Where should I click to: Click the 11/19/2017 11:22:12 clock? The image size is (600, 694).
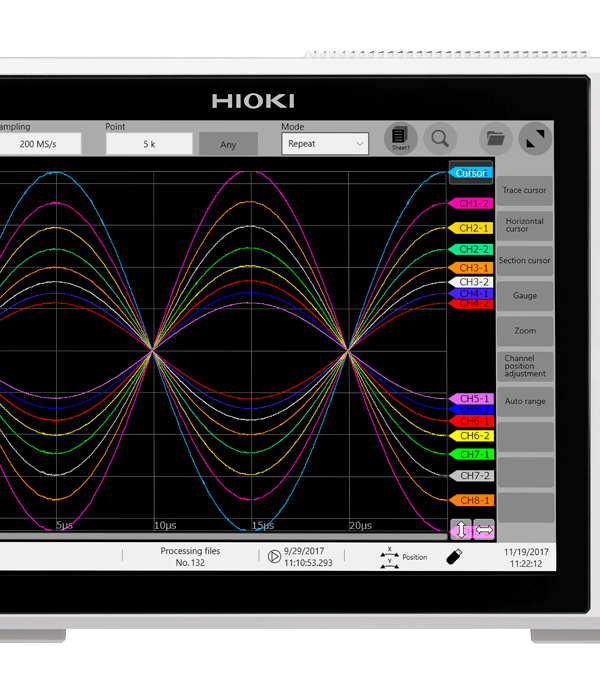[x=526, y=558]
